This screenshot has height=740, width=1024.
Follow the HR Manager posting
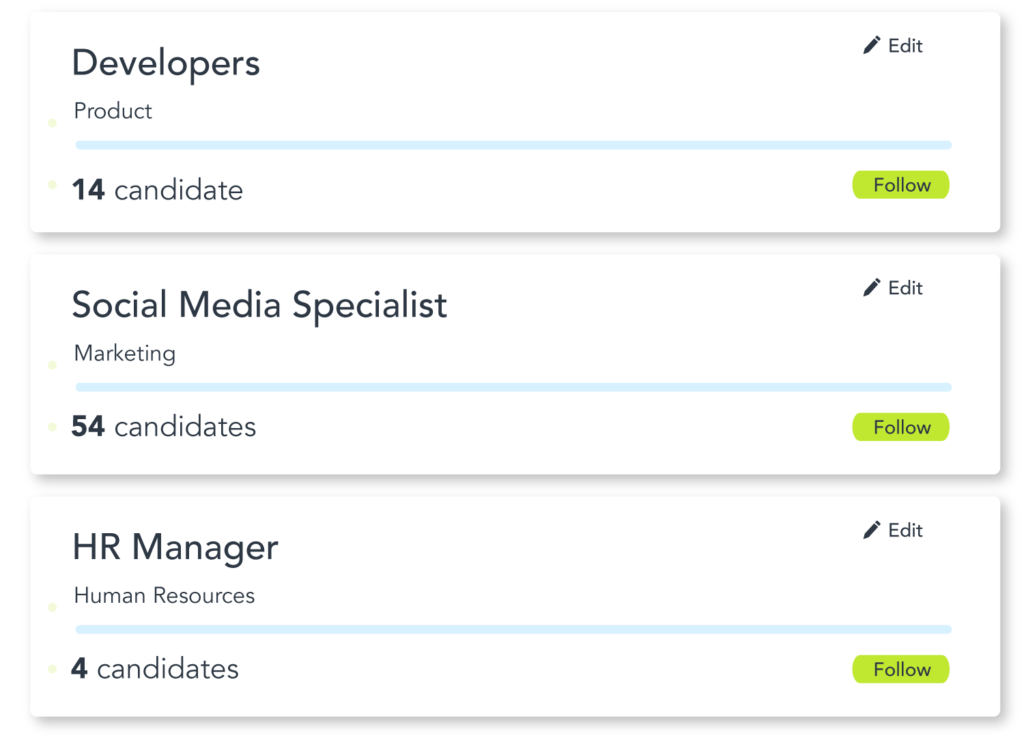coord(901,669)
